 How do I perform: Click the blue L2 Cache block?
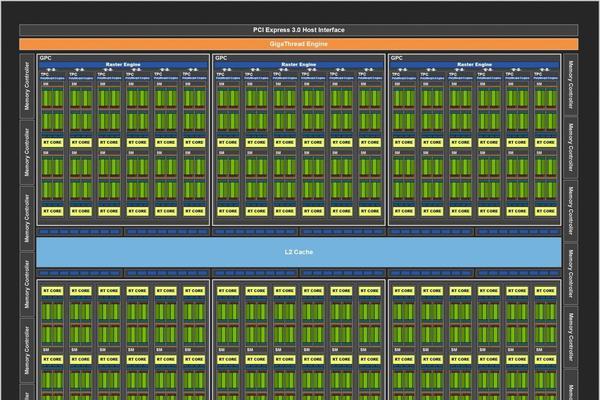tap(298, 252)
